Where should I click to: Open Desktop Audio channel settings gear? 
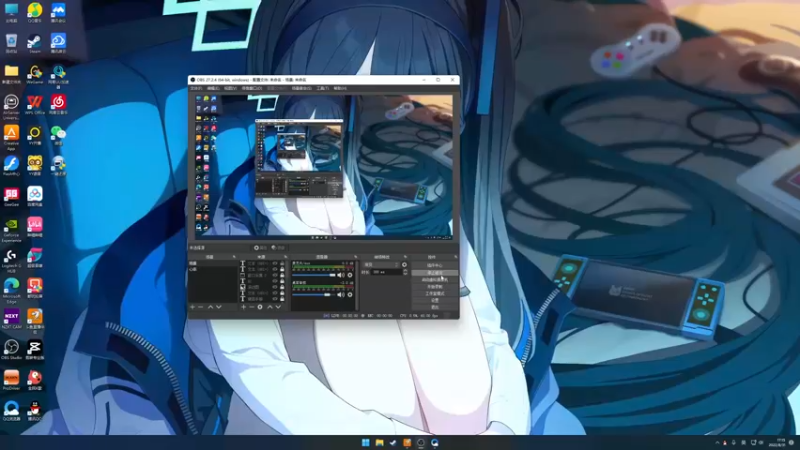[350, 294]
